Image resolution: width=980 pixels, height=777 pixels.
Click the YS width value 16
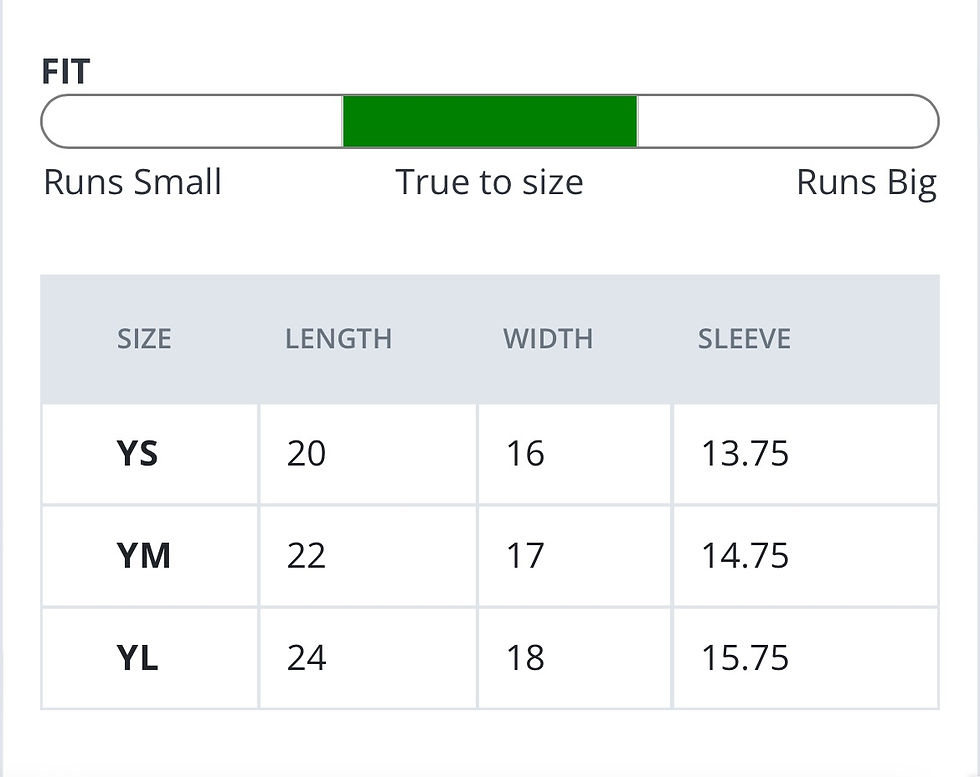point(525,454)
